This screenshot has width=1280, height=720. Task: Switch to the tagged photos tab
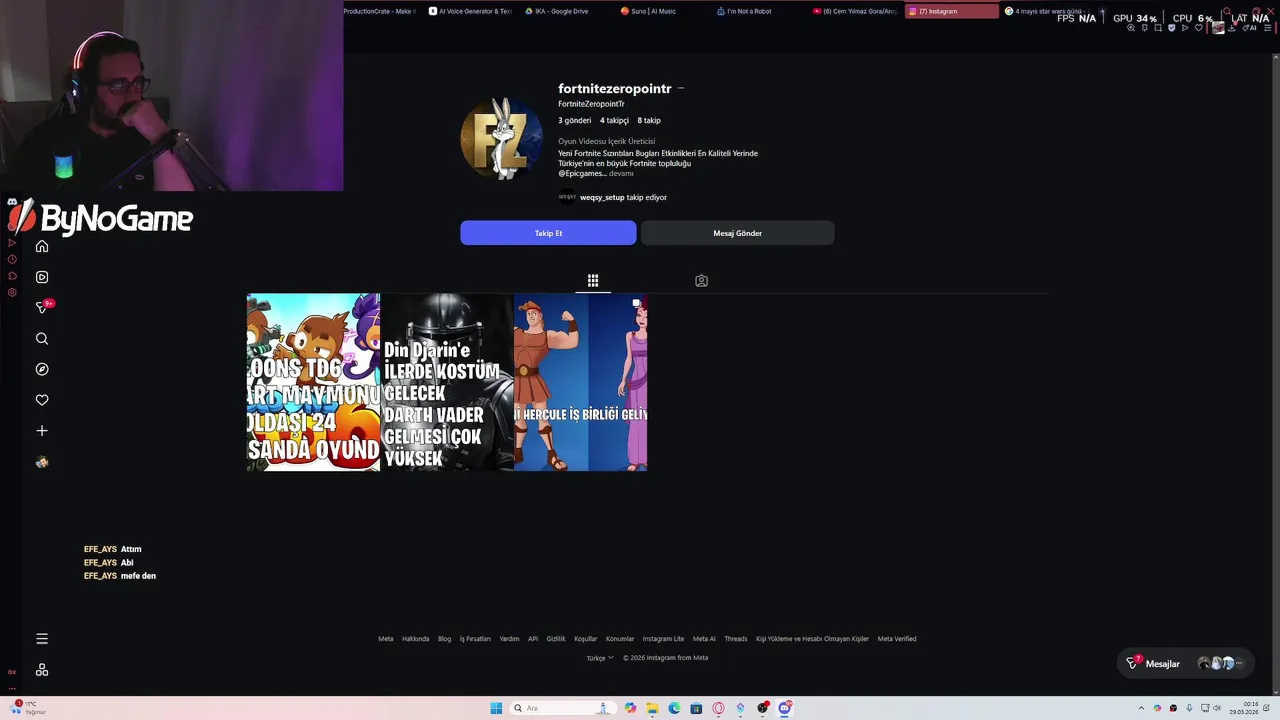coord(701,281)
